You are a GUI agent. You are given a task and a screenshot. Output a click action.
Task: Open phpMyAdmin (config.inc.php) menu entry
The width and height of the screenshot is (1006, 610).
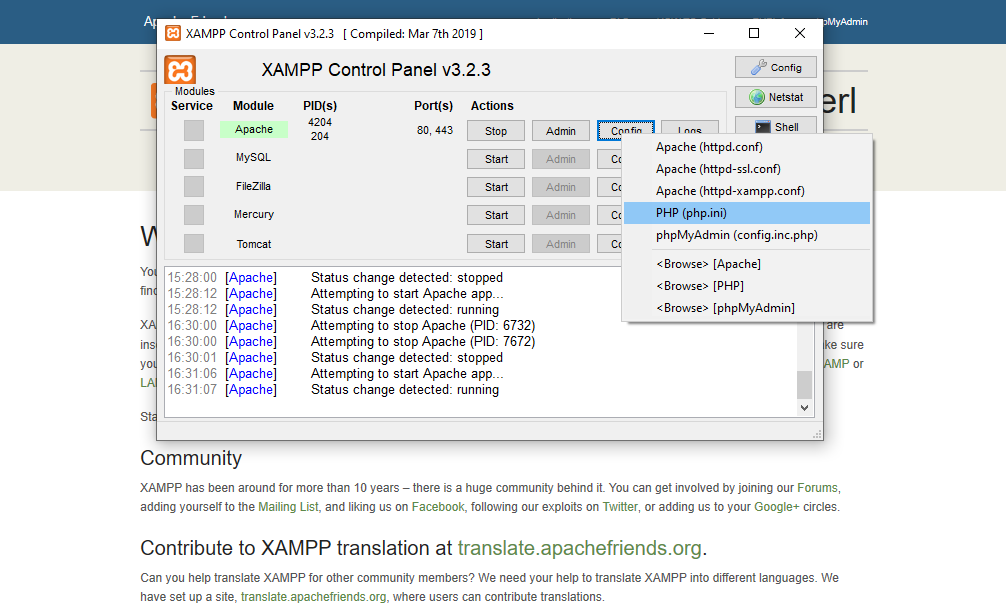tap(747, 235)
